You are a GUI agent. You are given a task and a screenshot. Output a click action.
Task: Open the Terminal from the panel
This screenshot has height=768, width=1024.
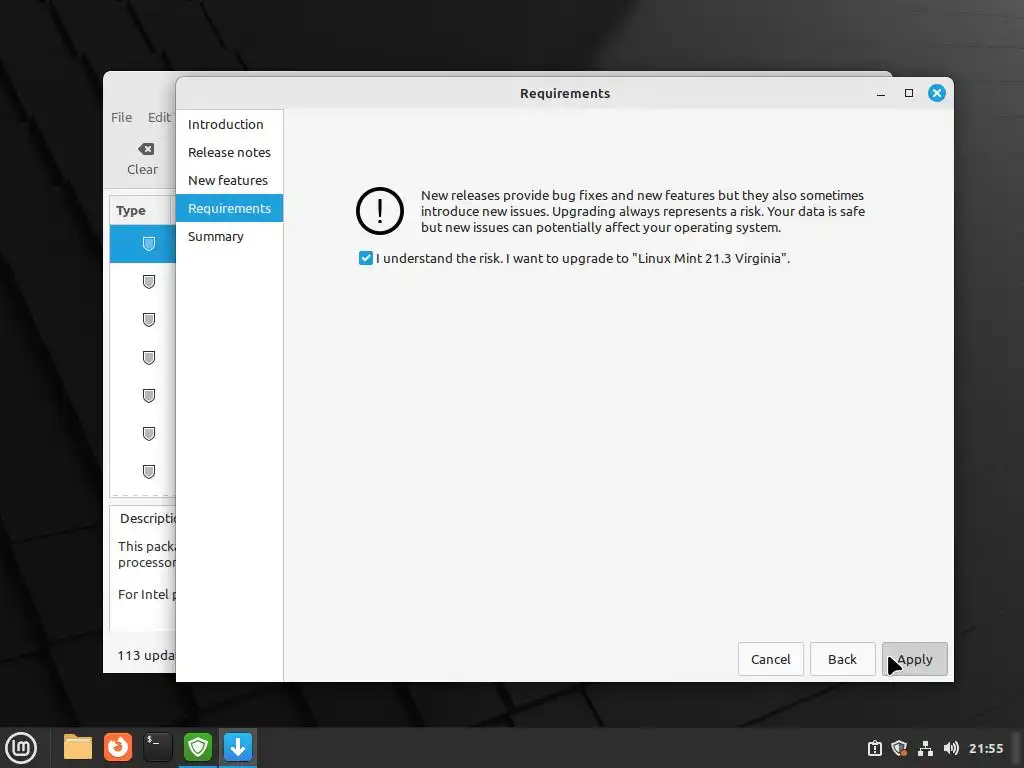pyautogui.click(x=158, y=748)
